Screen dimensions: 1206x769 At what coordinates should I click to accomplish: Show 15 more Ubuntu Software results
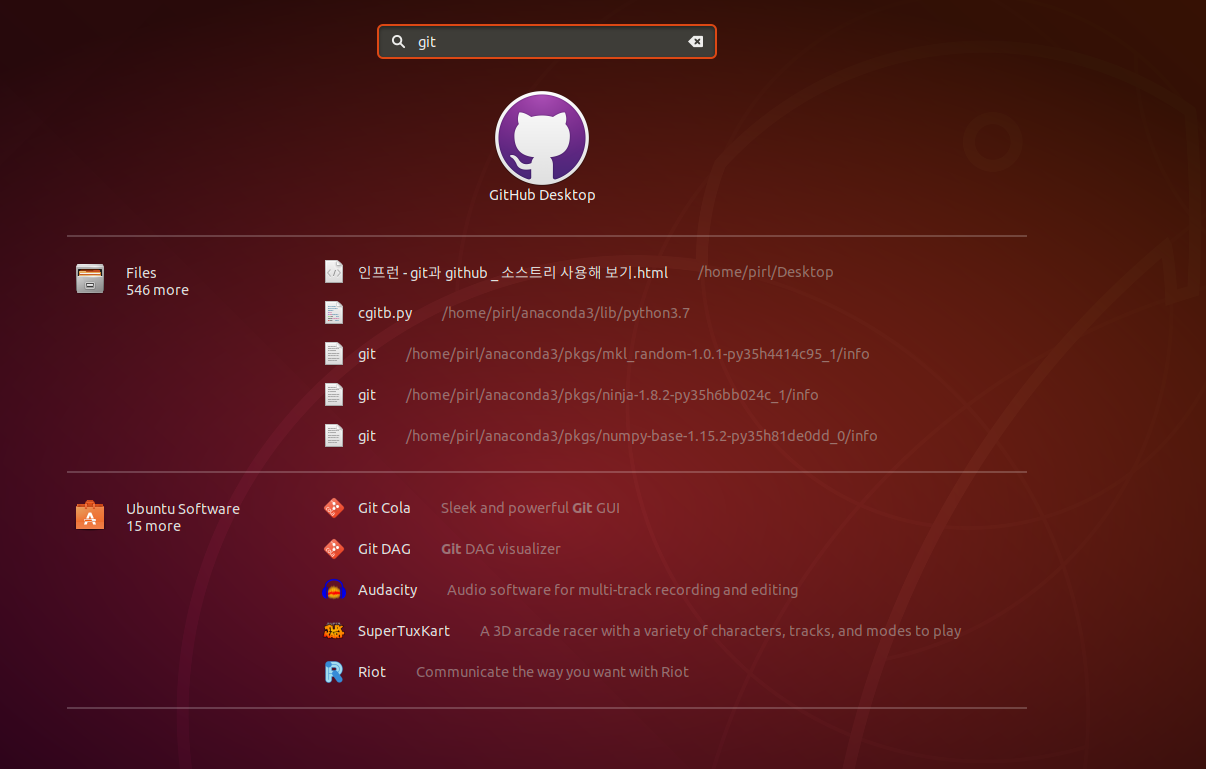(153, 526)
